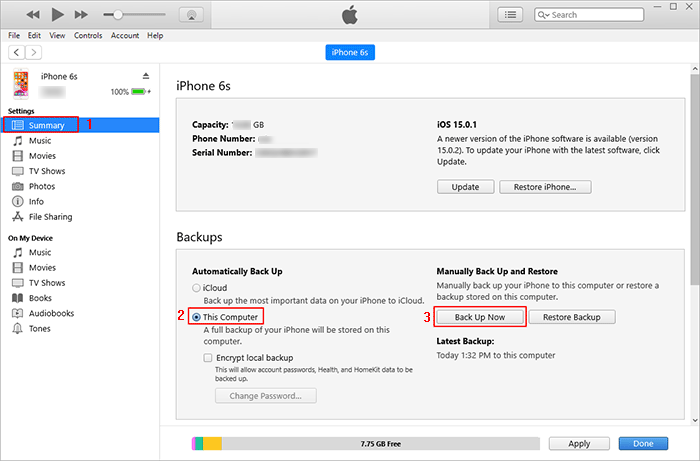The image size is (700, 461).
Task: Select the iCloud radio button
Action: 196,288
